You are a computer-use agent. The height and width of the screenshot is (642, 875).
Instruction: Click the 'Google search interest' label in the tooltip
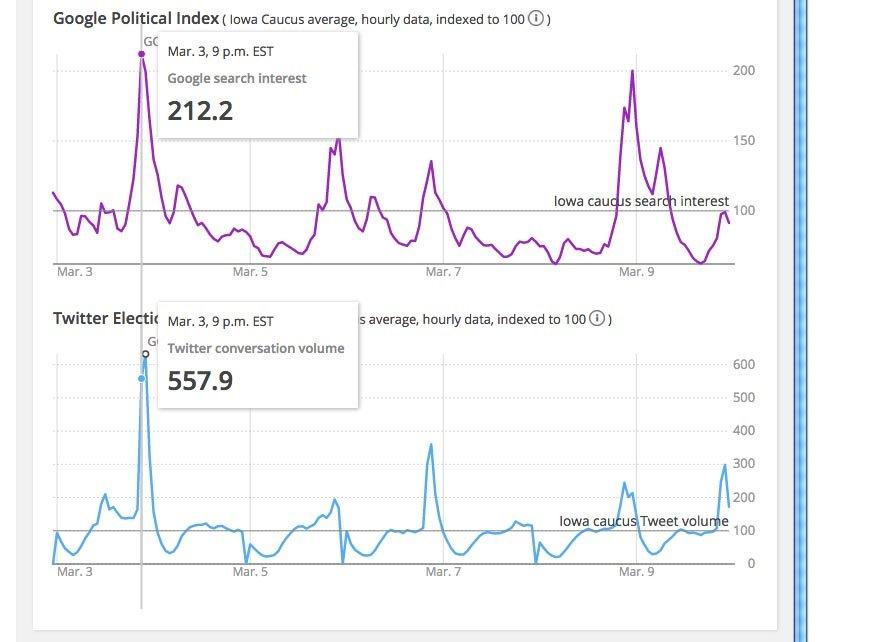point(237,78)
